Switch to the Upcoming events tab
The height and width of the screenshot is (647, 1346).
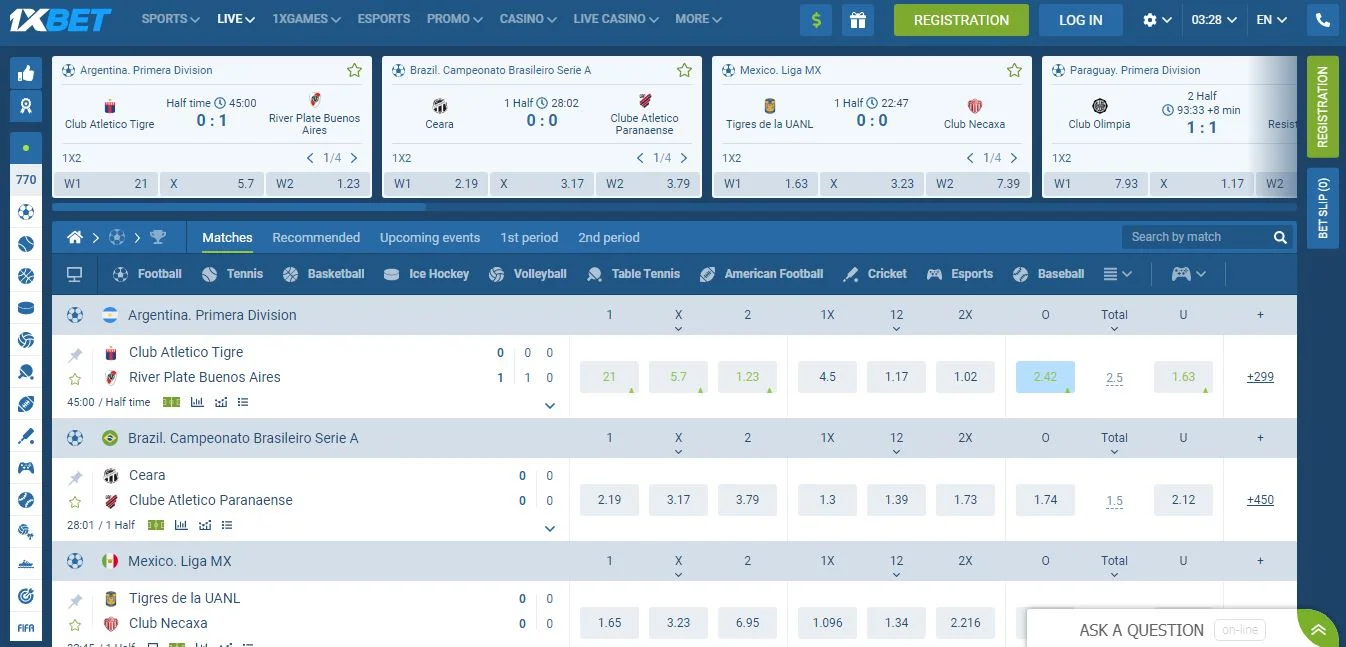point(430,238)
